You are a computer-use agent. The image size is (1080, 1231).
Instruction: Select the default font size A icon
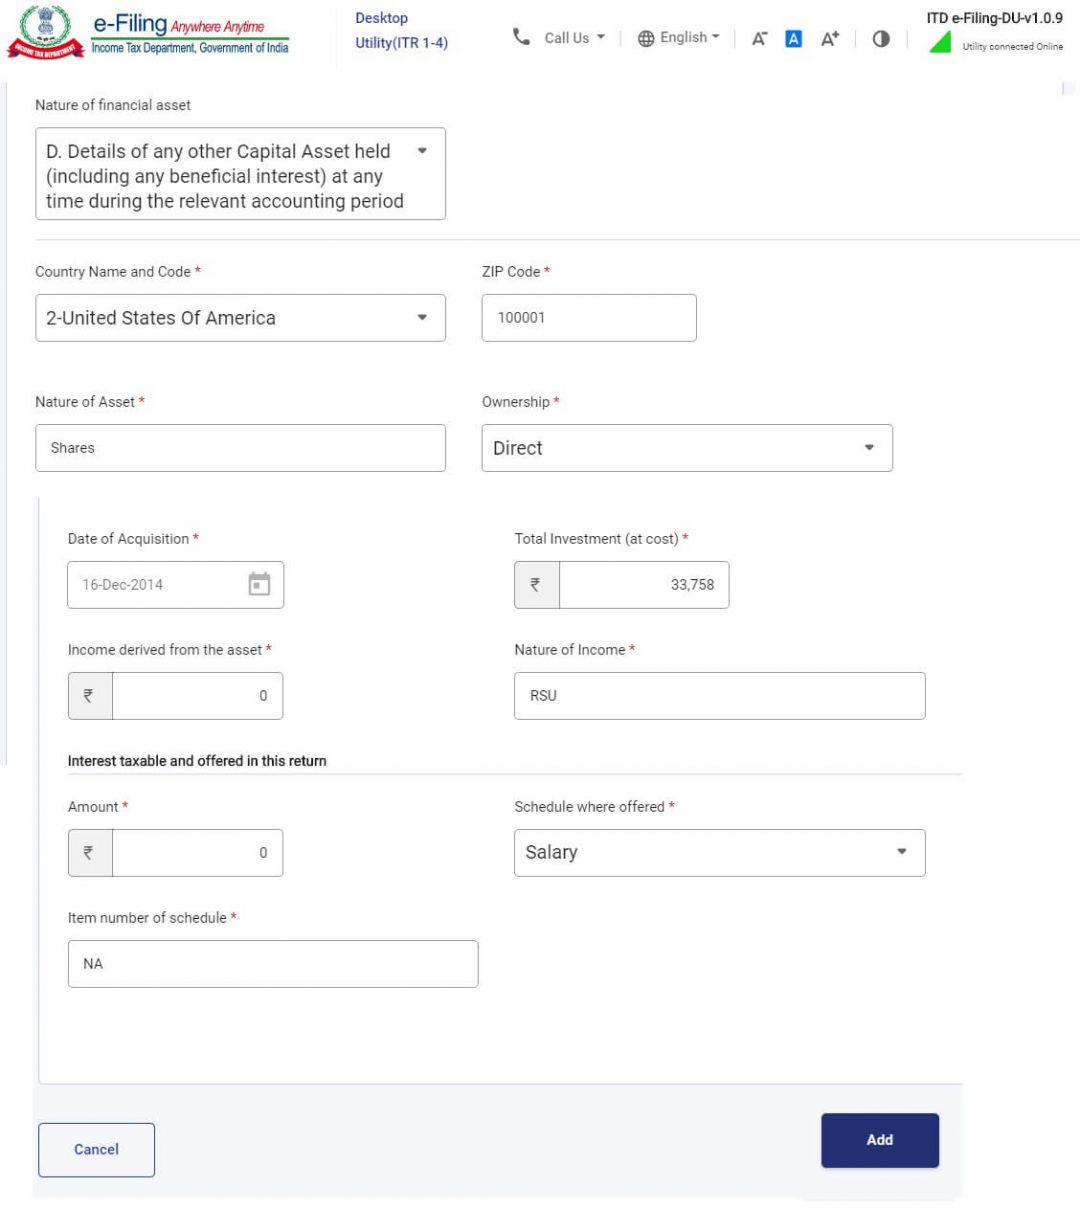pyautogui.click(x=794, y=38)
